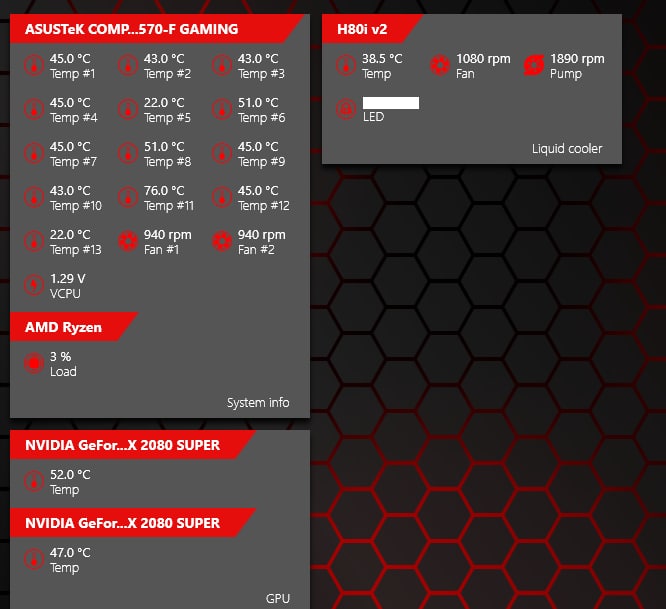Screen dimensions: 666x609
Task: Click the 1890 rpm Pump reading
Action: tap(577, 59)
